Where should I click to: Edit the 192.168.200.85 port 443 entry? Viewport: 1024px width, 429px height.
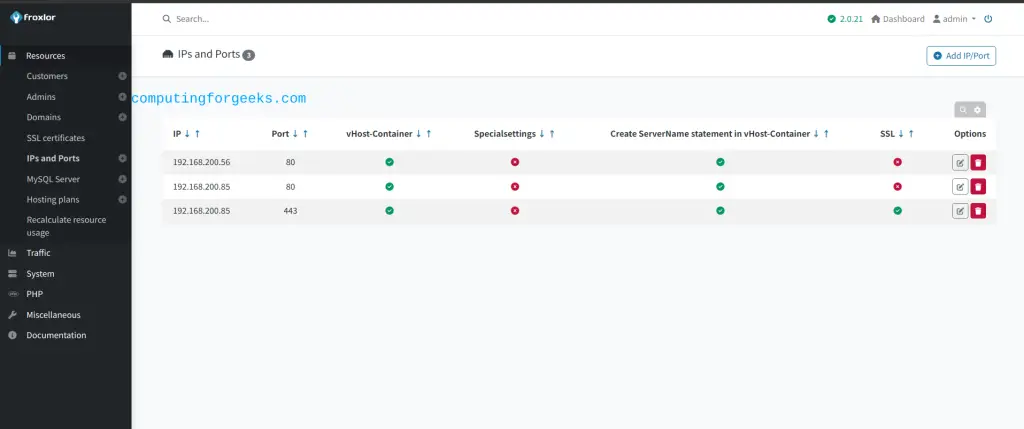(x=960, y=211)
